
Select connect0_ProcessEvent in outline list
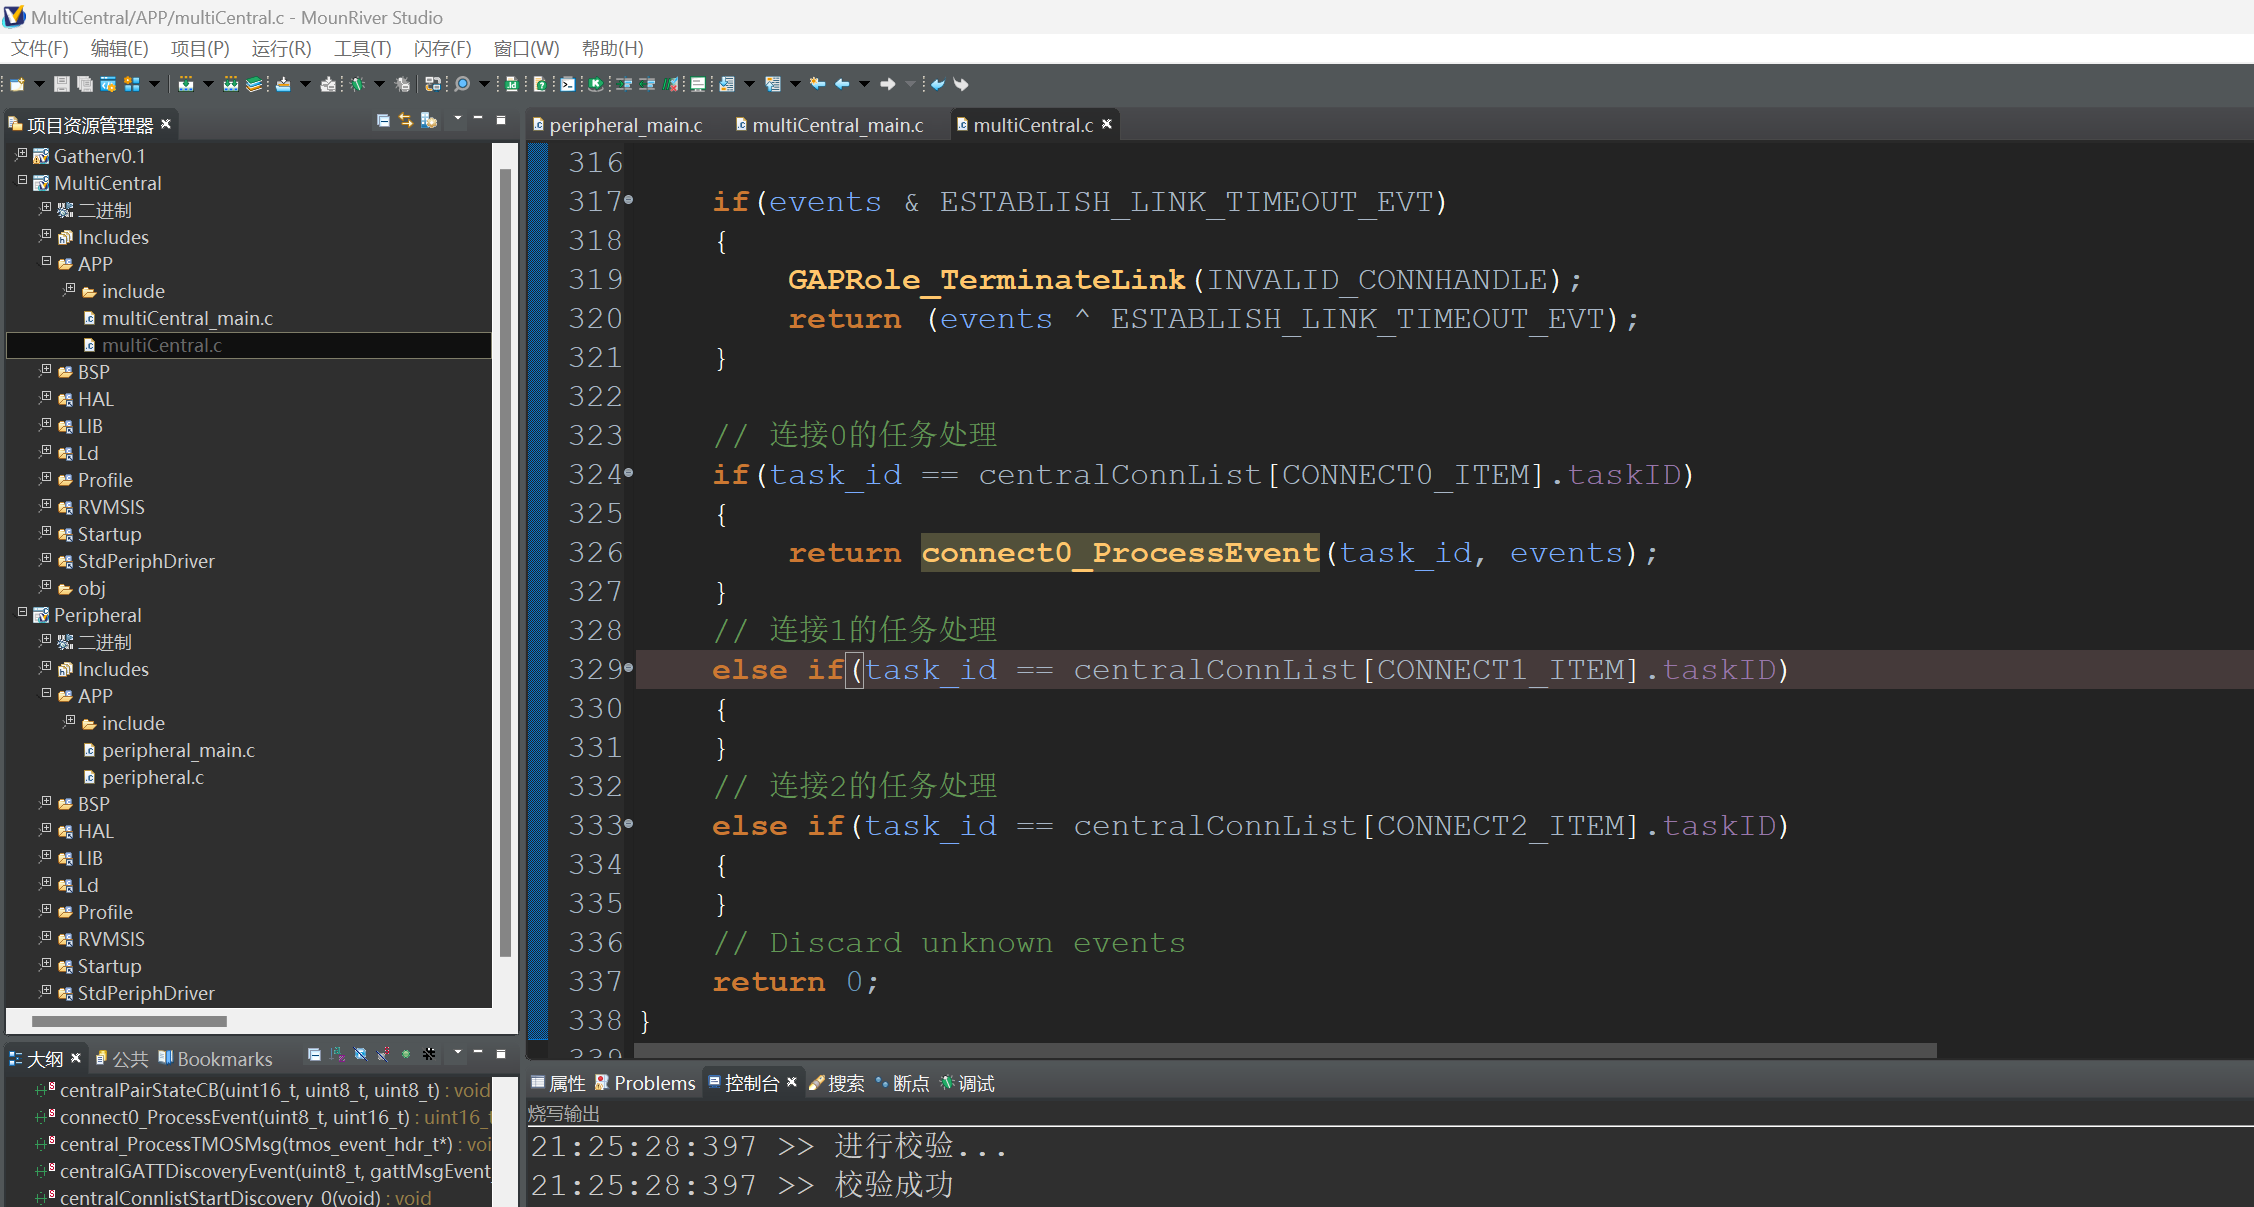point(263,1117)
